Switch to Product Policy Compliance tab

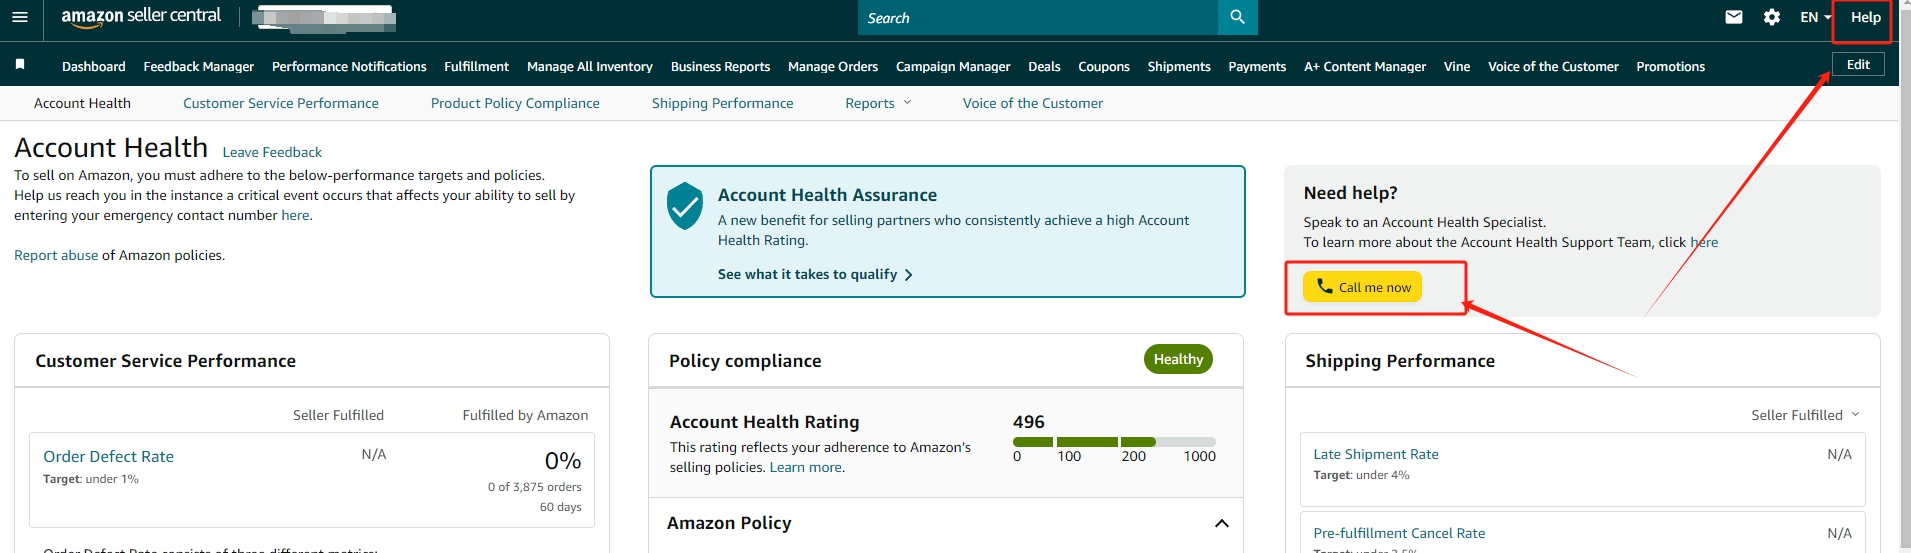[515, 103]
